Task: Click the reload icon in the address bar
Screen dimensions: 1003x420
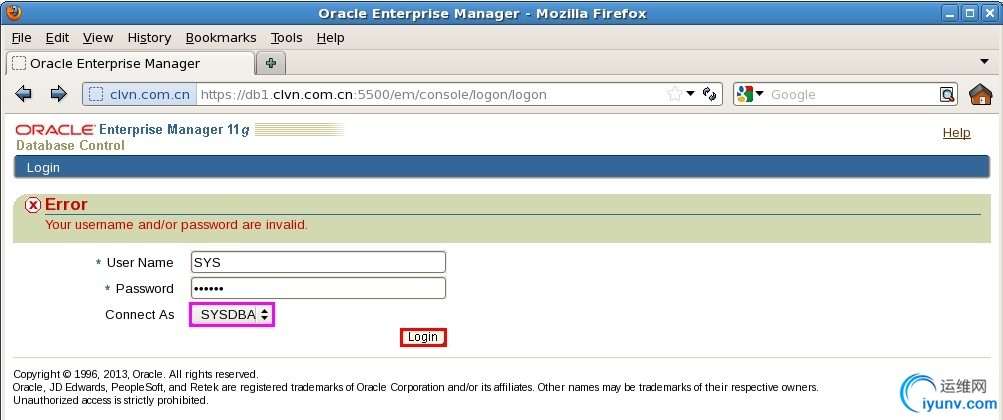Action: (x=709, y=95)
